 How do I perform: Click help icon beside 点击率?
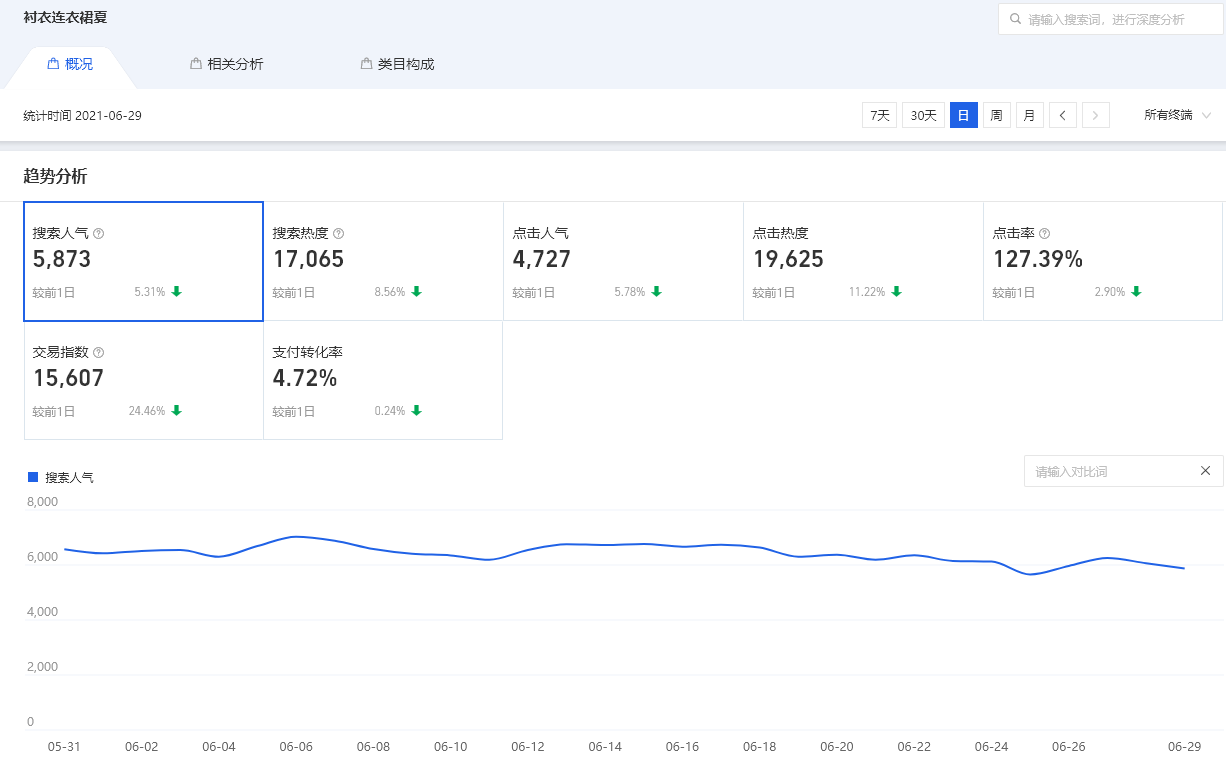tap(1044, 233)
